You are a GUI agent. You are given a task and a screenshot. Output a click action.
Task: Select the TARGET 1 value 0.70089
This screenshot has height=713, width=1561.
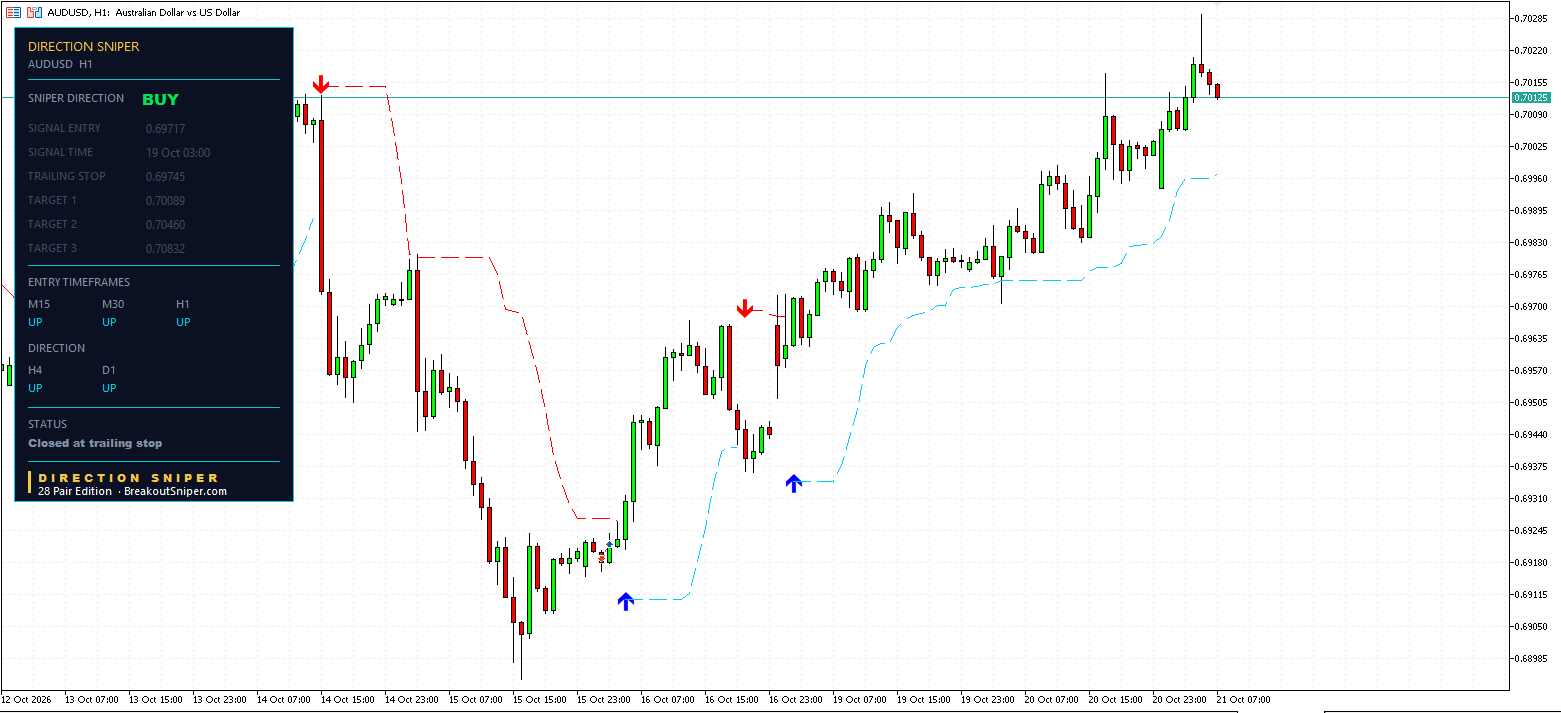pos(165,200)
